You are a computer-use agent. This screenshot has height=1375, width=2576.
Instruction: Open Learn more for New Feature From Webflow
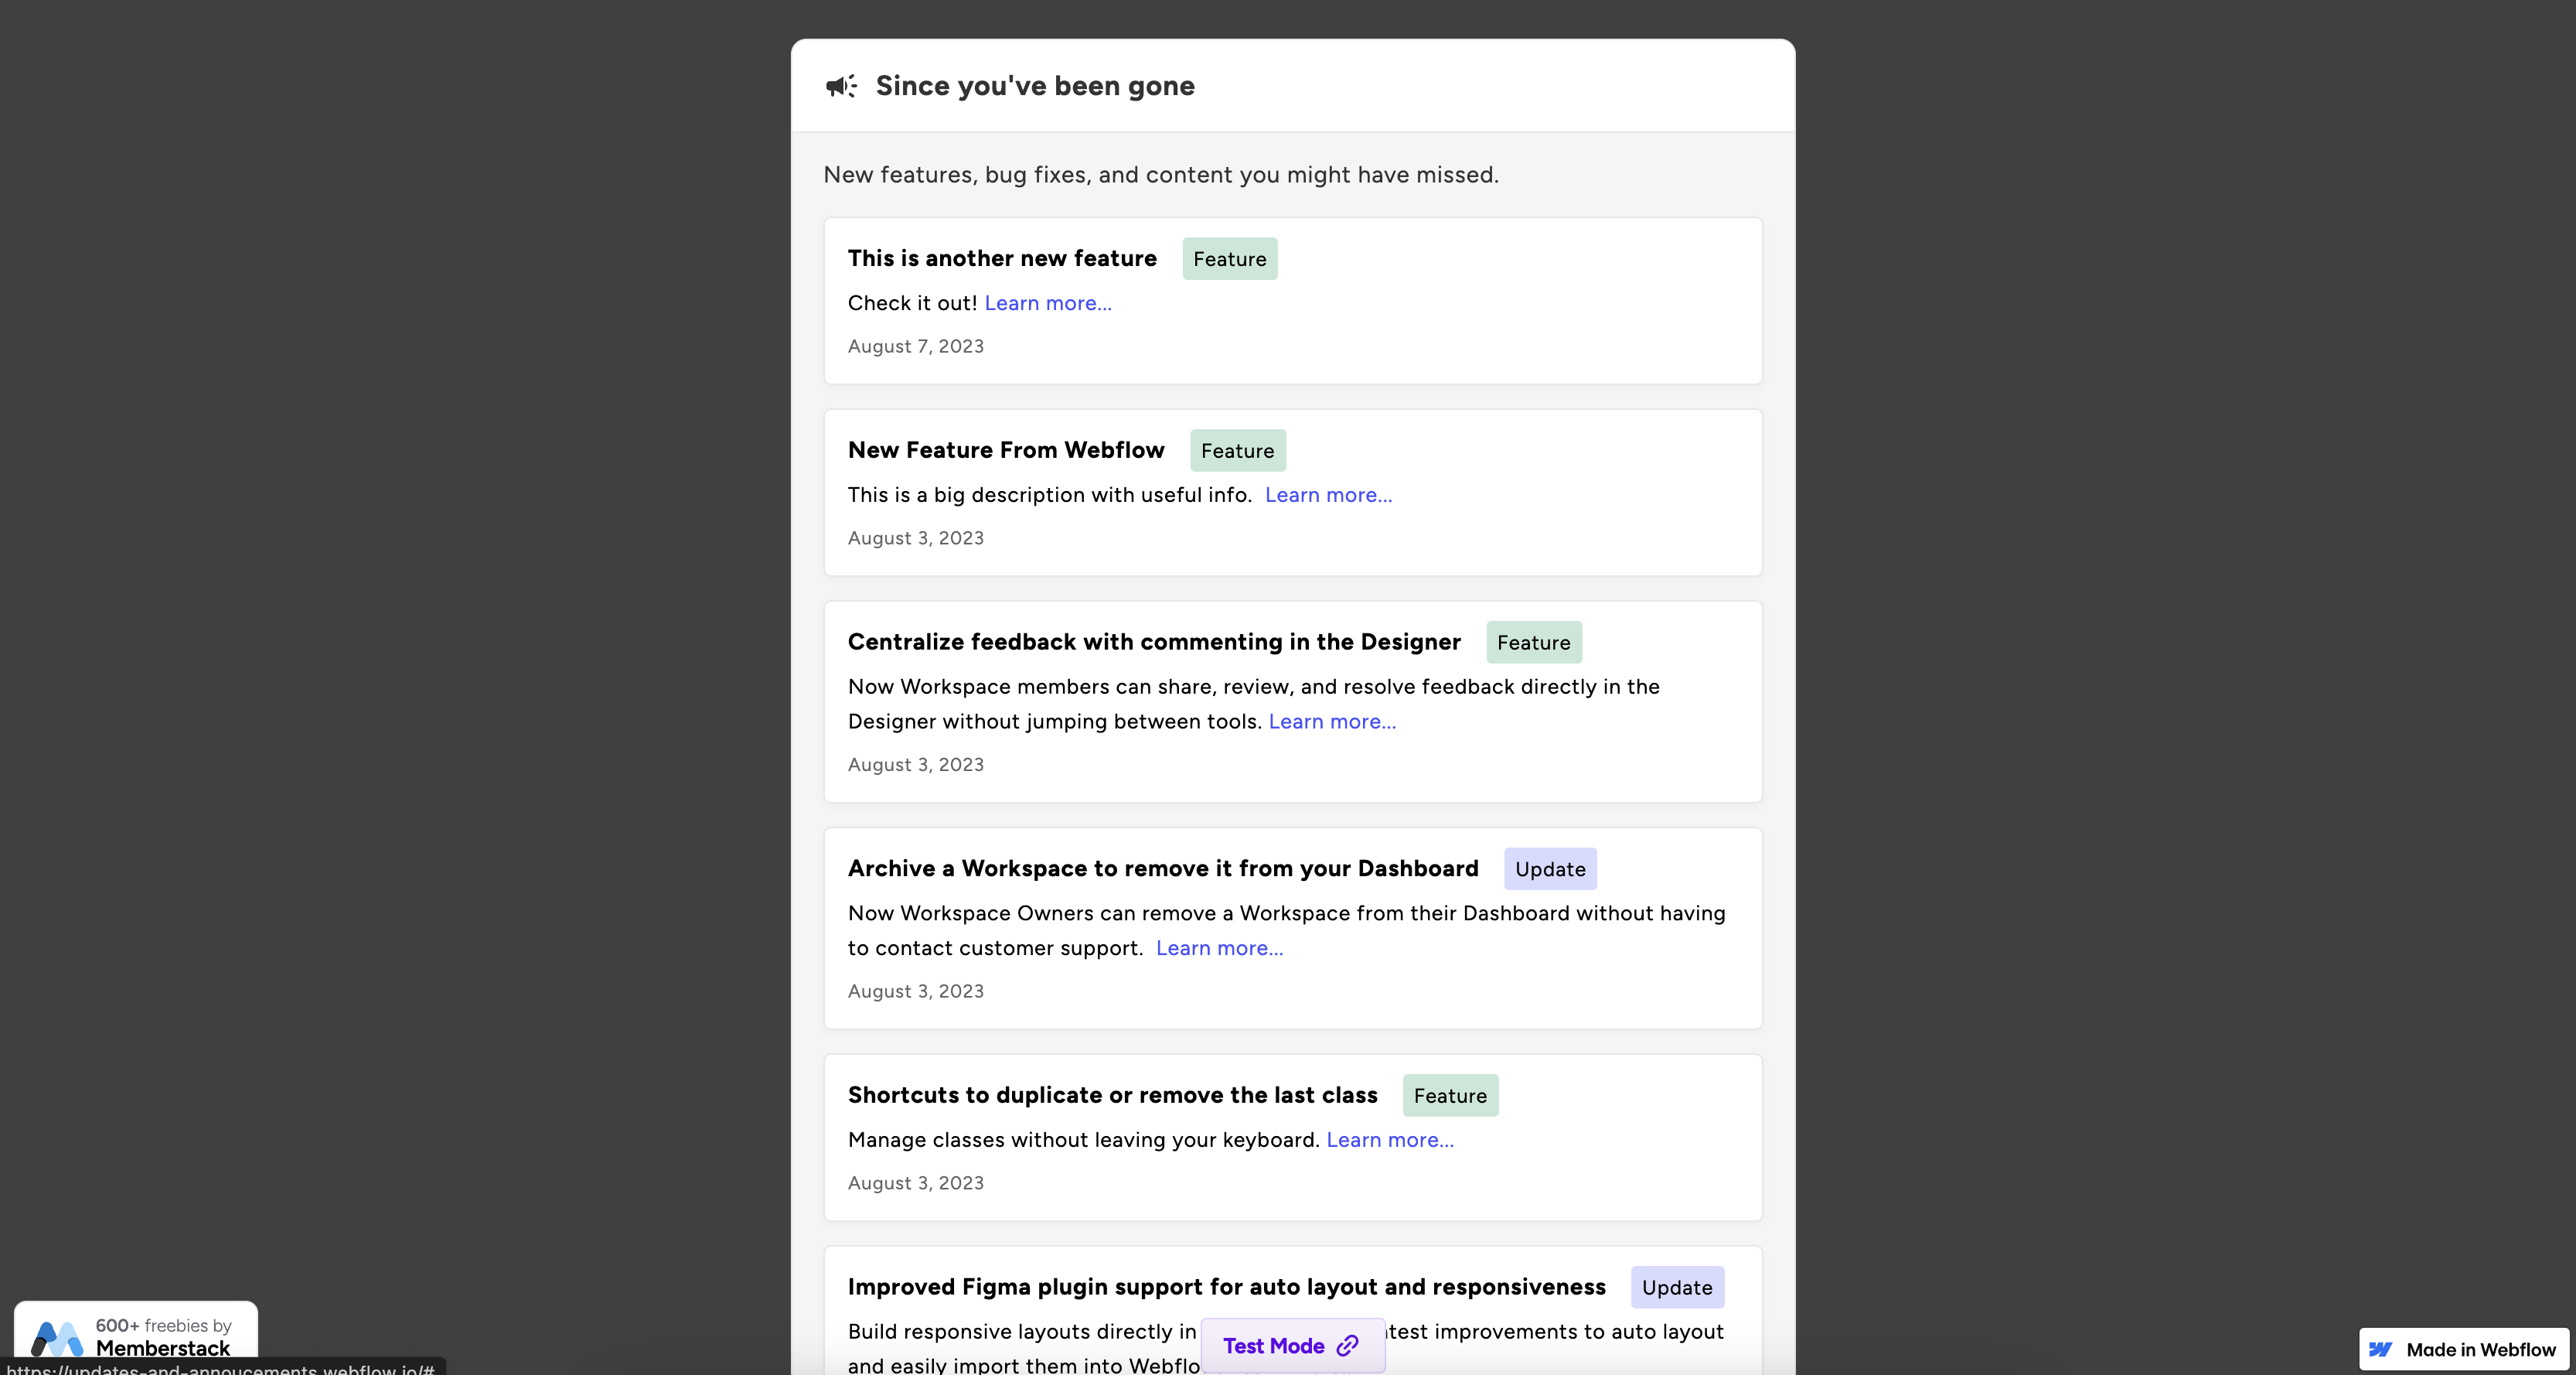point(1328,495)
